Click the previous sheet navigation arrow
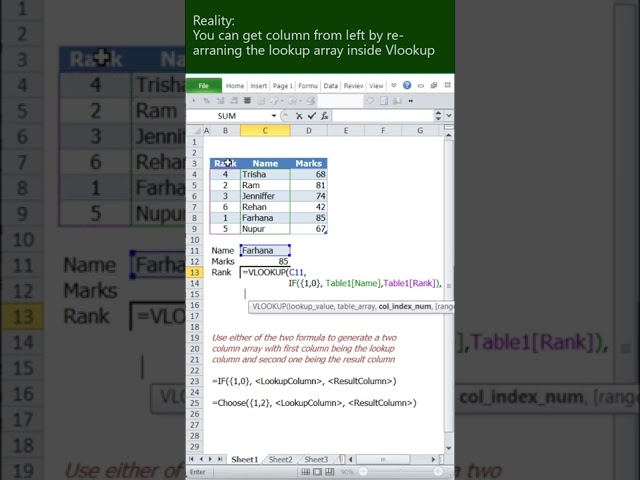The width and height of the screenshot is (640, 480). (201, 459)
